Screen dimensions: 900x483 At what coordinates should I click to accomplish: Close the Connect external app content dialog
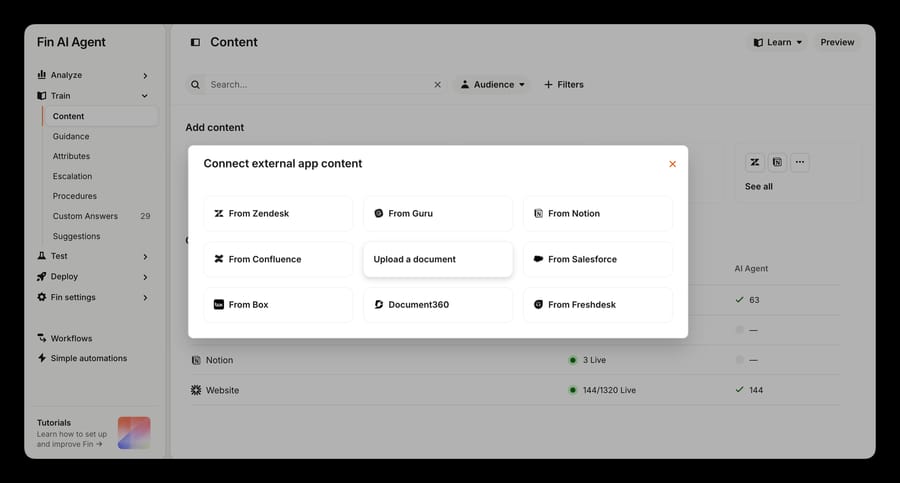[x=672, y=164]
